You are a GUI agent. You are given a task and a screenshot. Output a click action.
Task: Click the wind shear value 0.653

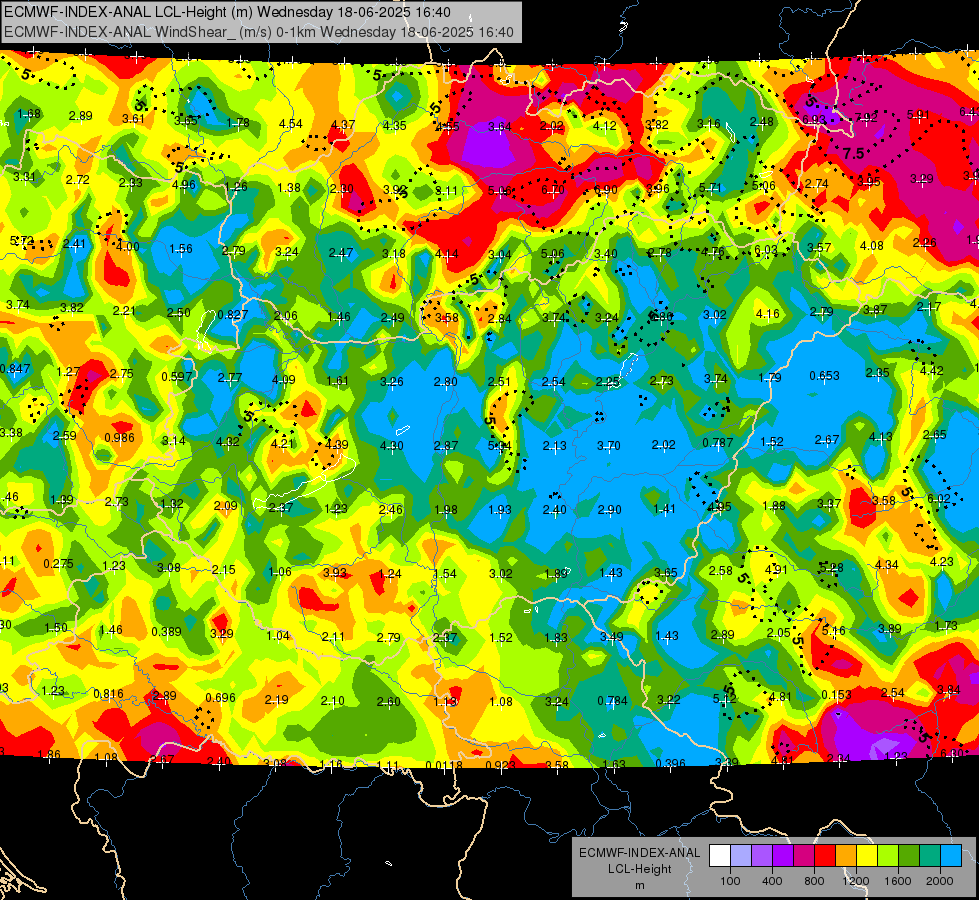(824, 376)
